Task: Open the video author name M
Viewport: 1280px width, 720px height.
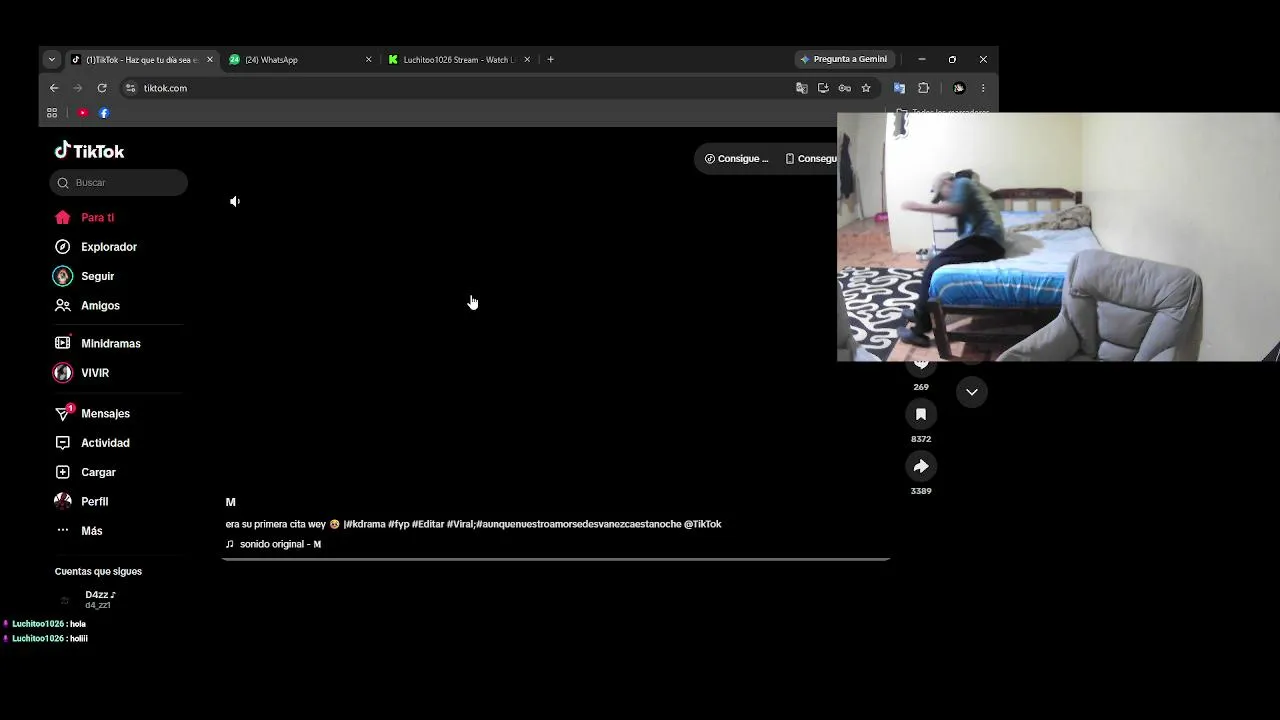Action: point(231,502)
